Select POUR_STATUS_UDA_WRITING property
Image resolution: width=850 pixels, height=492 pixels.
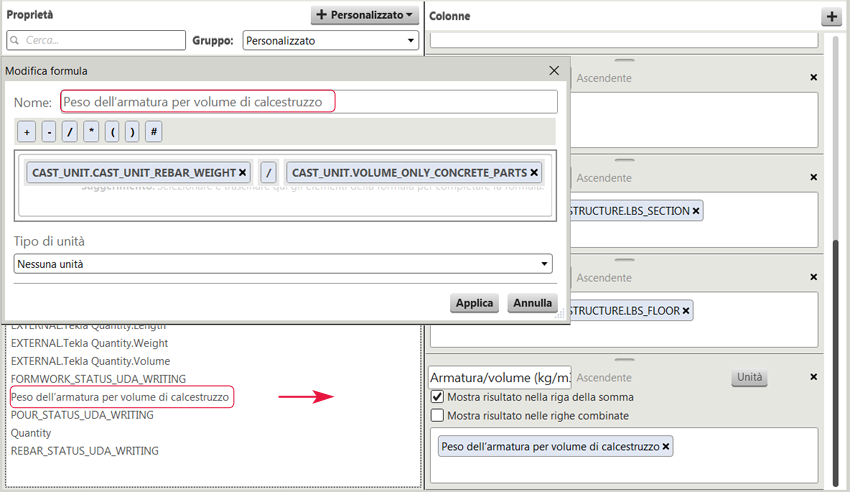click(82, 415)
